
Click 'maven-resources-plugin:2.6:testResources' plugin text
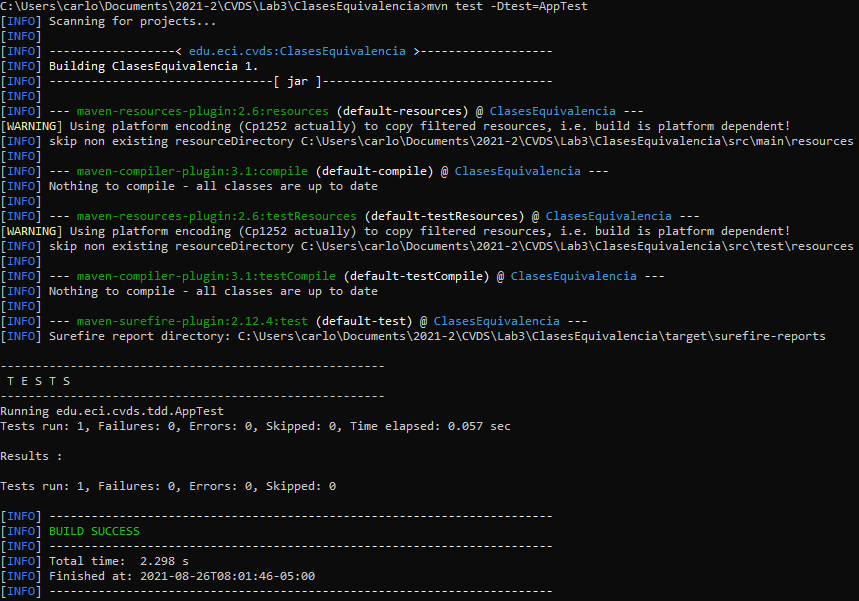217,216
